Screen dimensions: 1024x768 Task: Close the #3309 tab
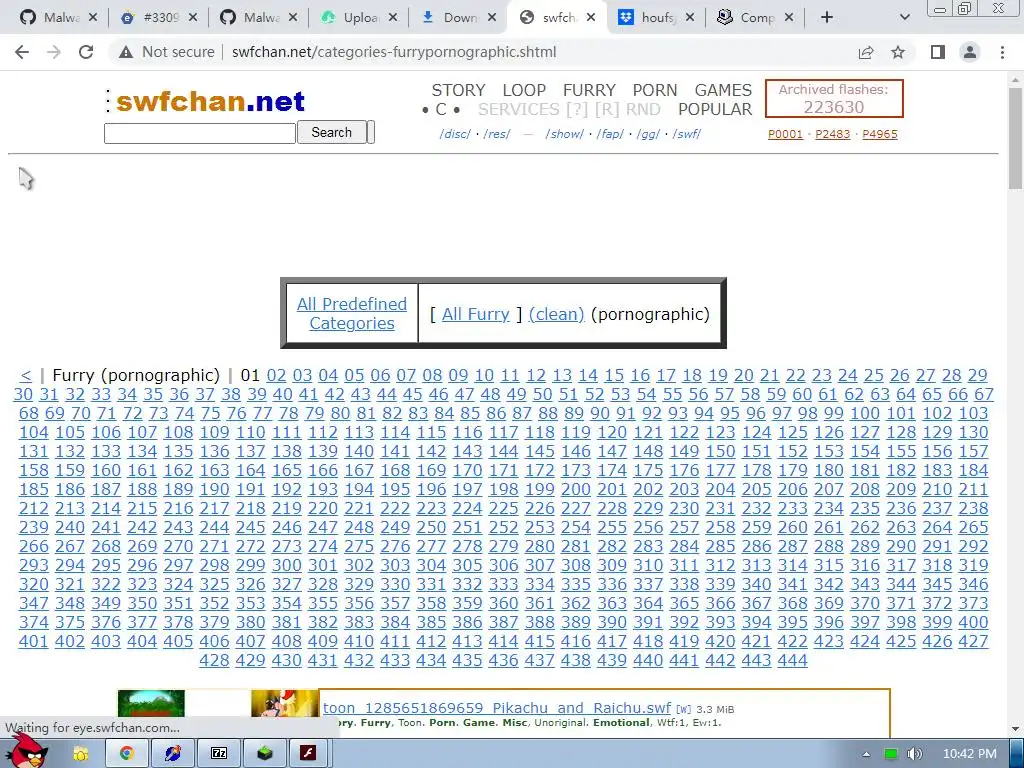tap(193, 18)
